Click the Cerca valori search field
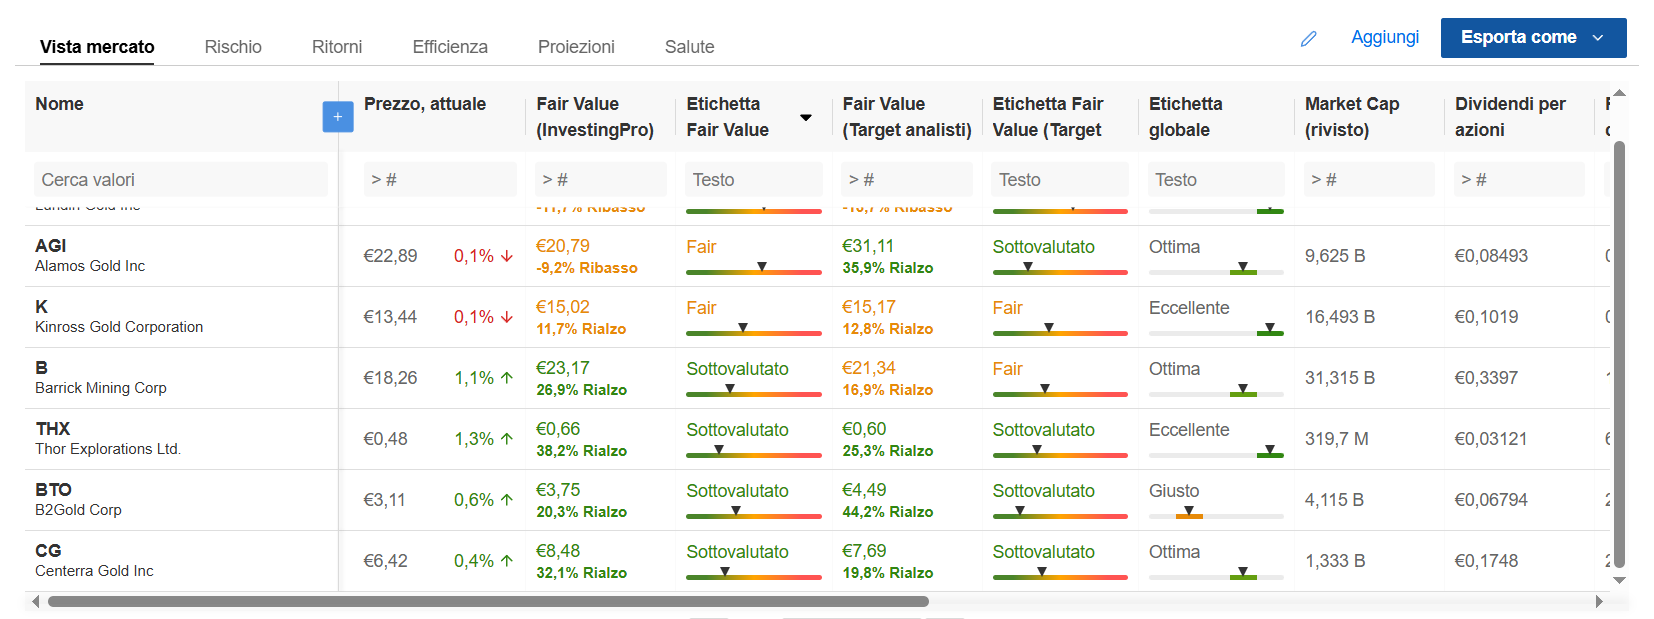Viewport: 1654px width, 619px height. 181,180
